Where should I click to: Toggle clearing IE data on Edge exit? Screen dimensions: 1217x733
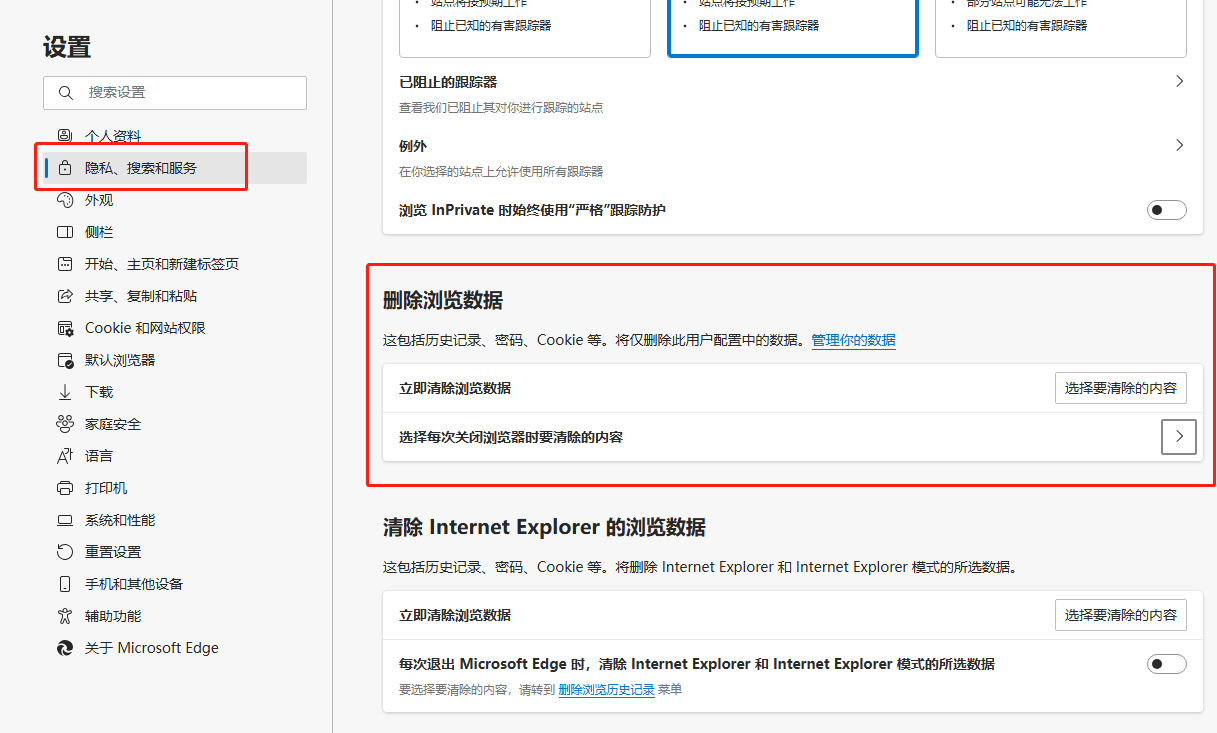[1166, 663]
